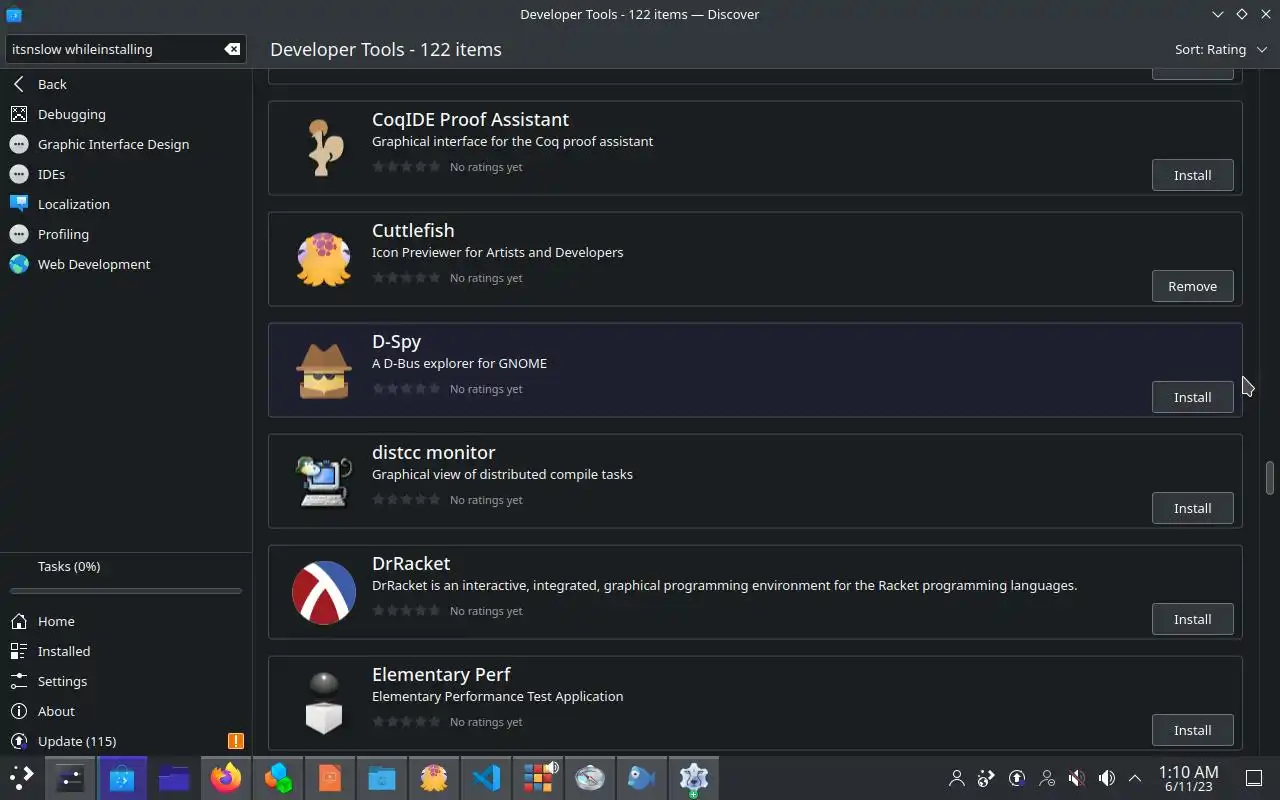Click the D-Spy detective hat icon
This screenshot has width=1280, height=800.
pyautogui.click(x=324, y=370)
